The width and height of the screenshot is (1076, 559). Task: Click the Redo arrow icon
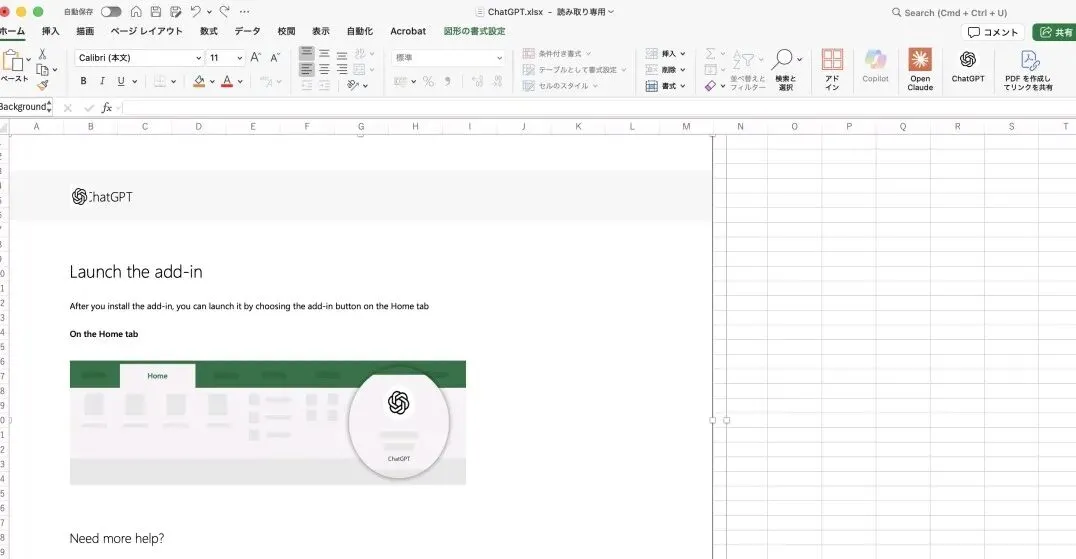click(x=224, y=12)
